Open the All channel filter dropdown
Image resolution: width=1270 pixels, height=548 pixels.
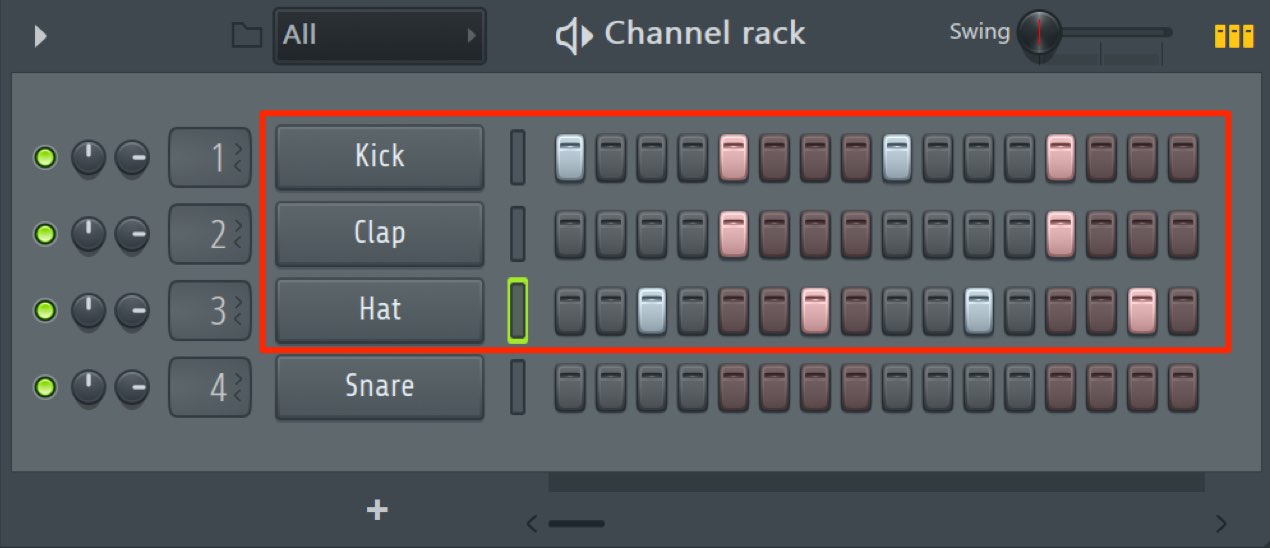tap(380, 36)
